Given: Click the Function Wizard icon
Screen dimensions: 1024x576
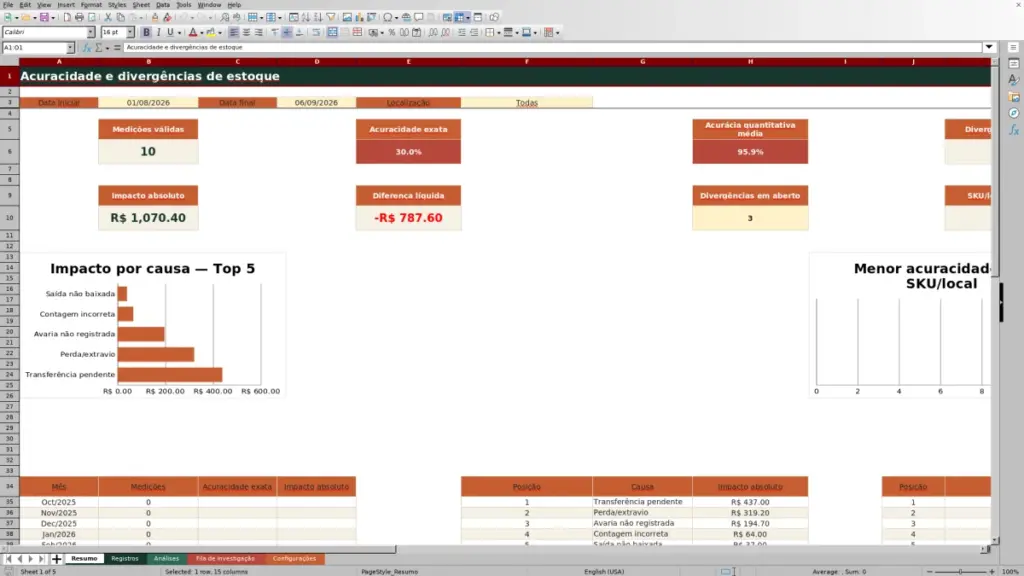Looking at the screenshot, I should coord(86,48).
